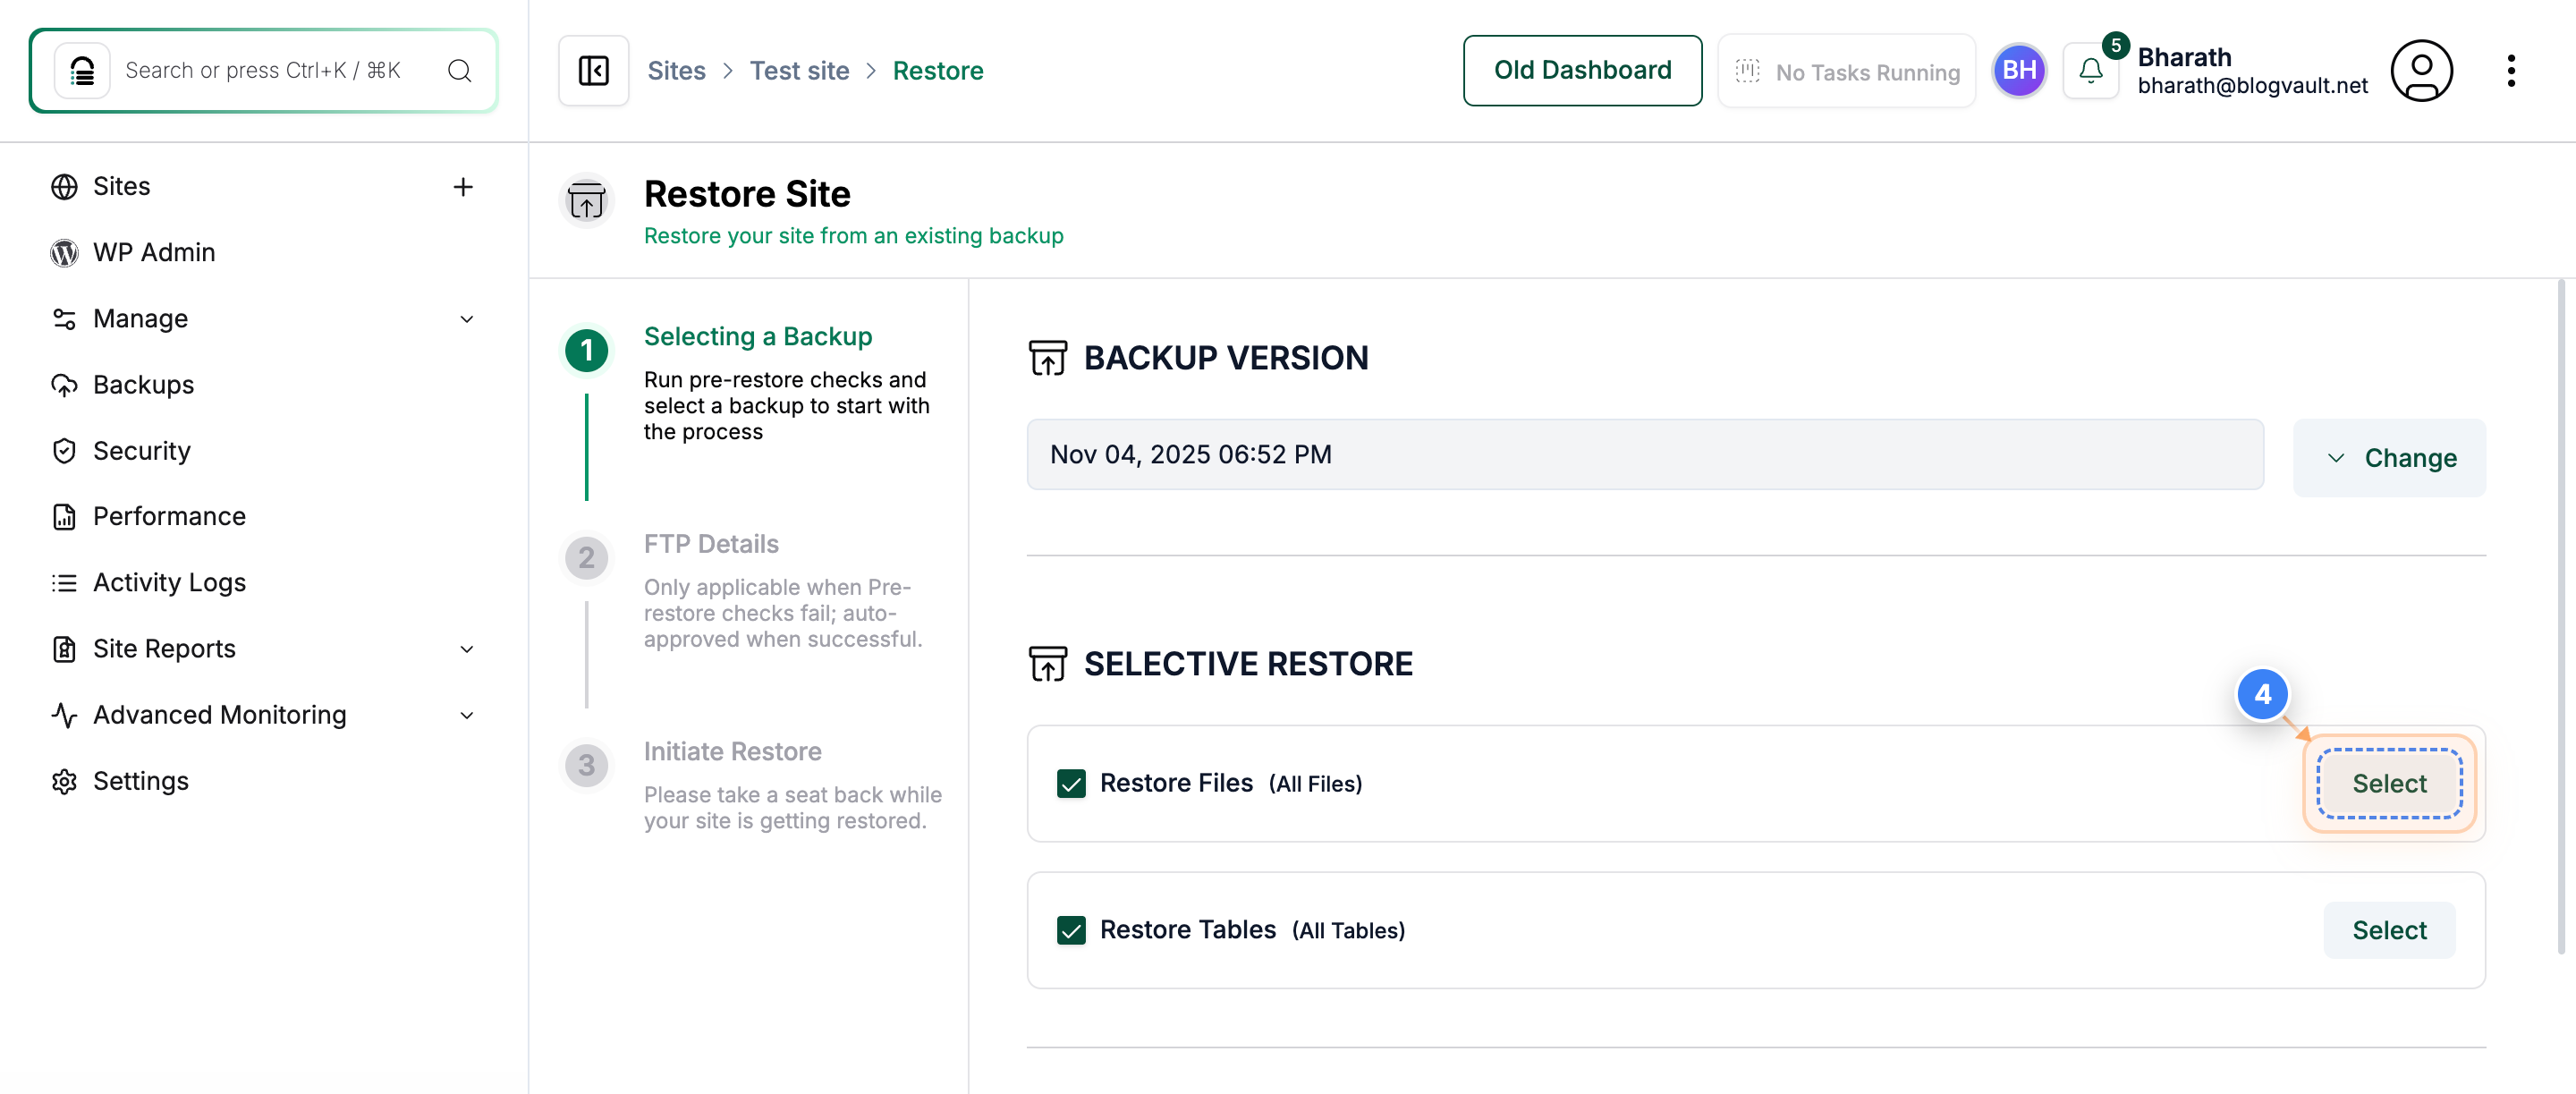Add a new site with the plus icon

(463, 186)
